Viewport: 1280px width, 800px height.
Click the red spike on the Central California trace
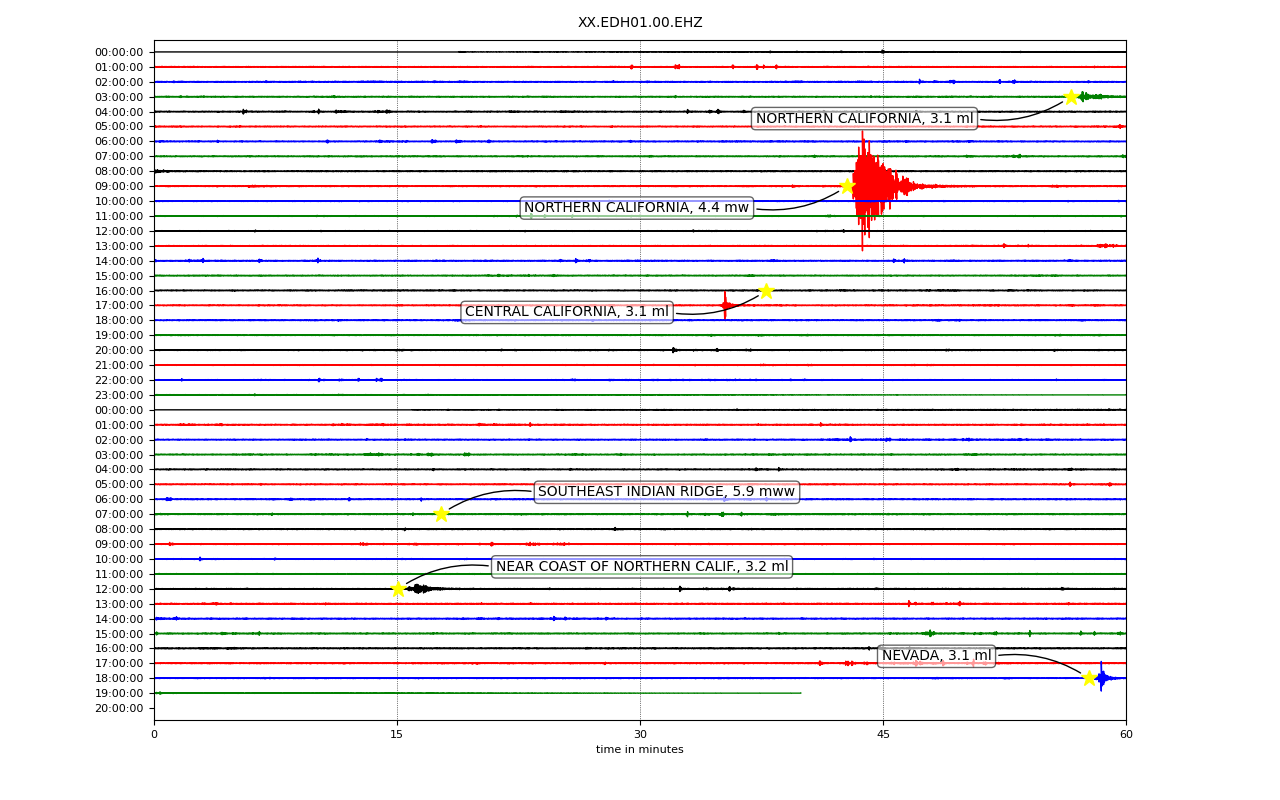725,305
